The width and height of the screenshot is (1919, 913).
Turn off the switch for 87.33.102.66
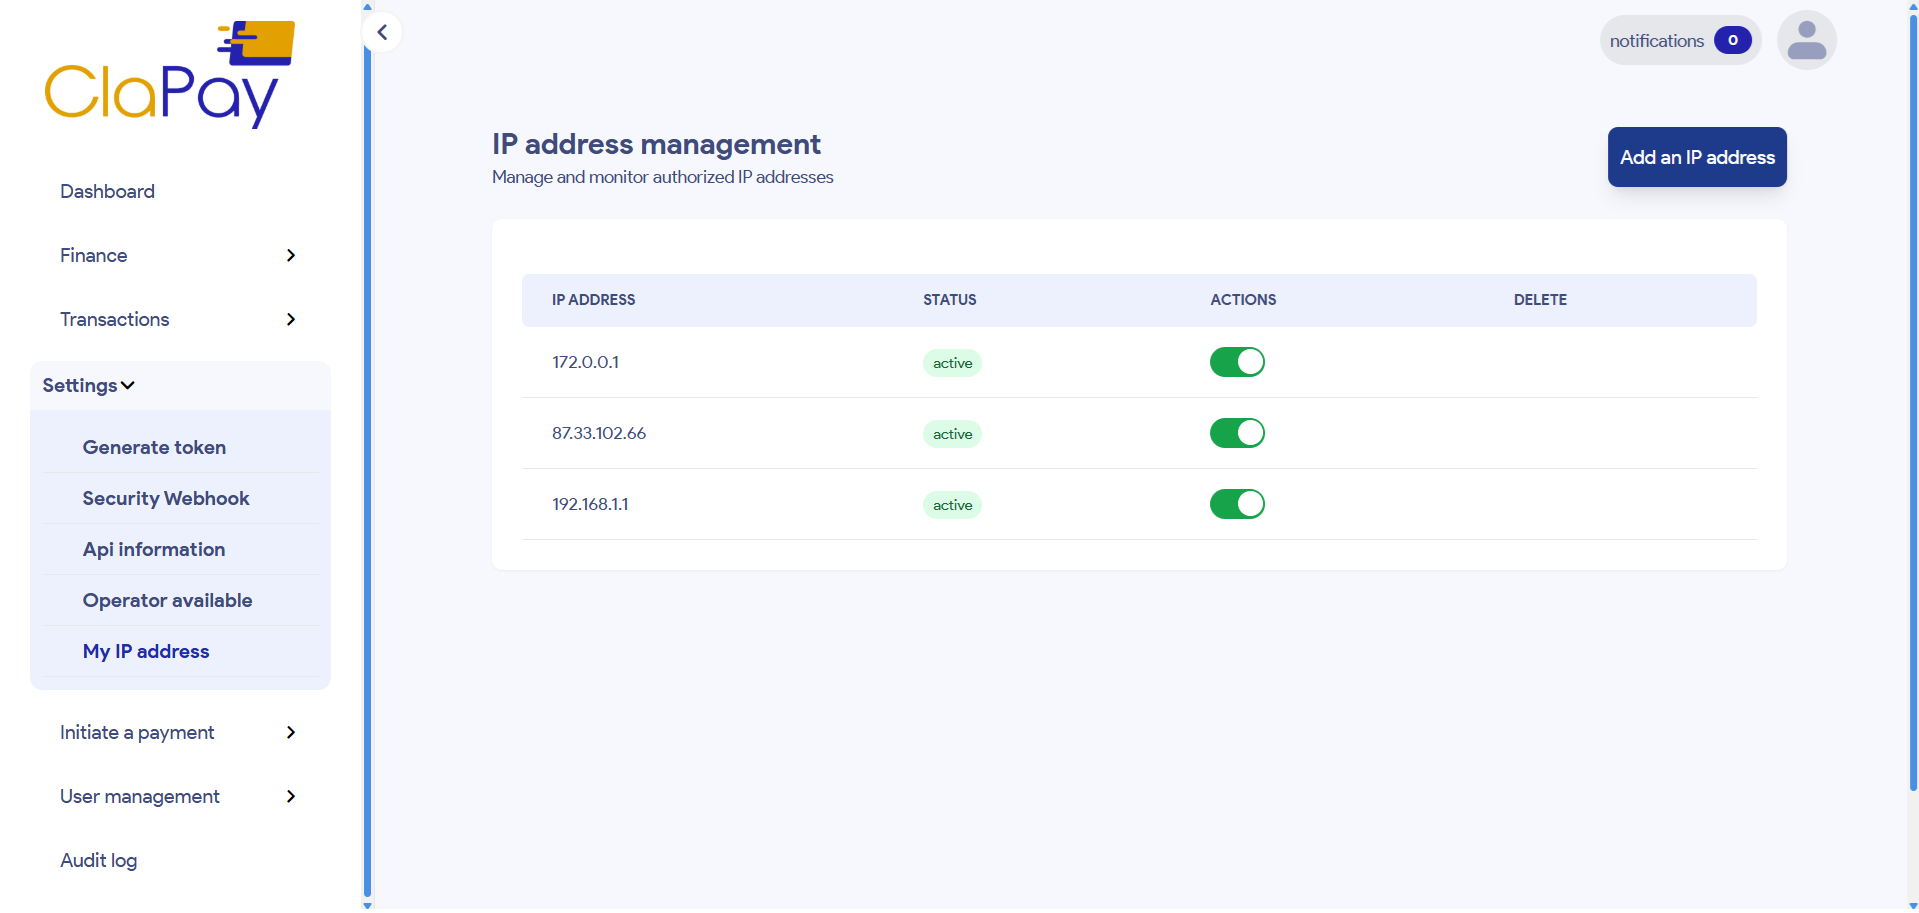point(1237,433)
